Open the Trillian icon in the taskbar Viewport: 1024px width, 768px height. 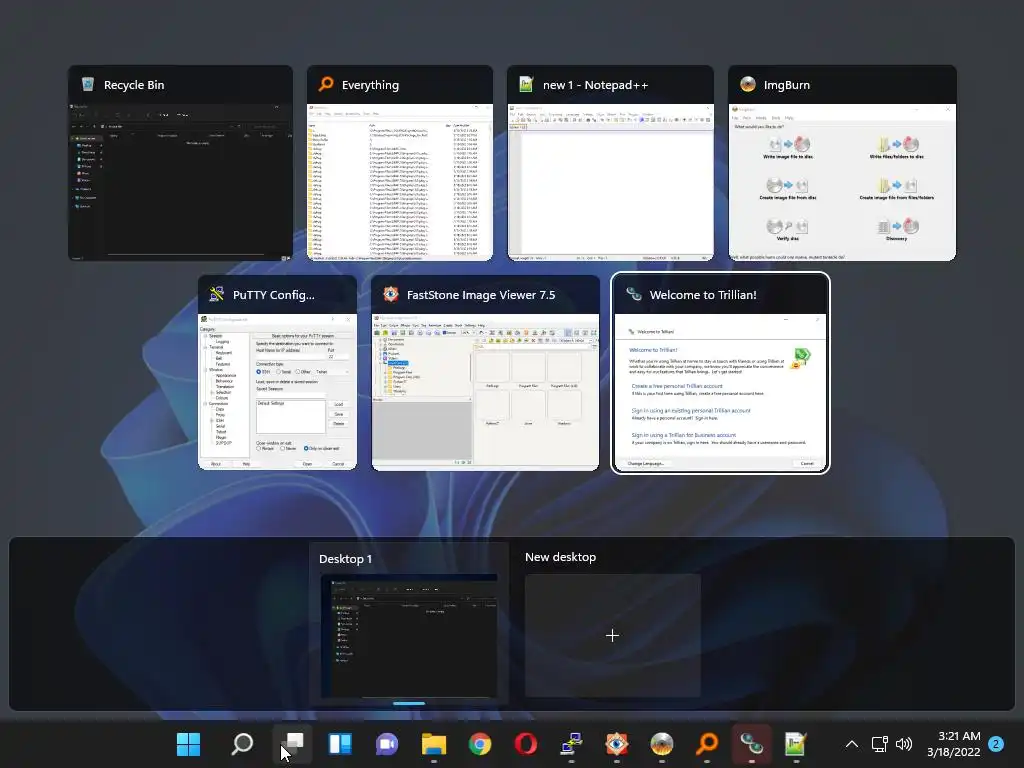click(751, 744)
